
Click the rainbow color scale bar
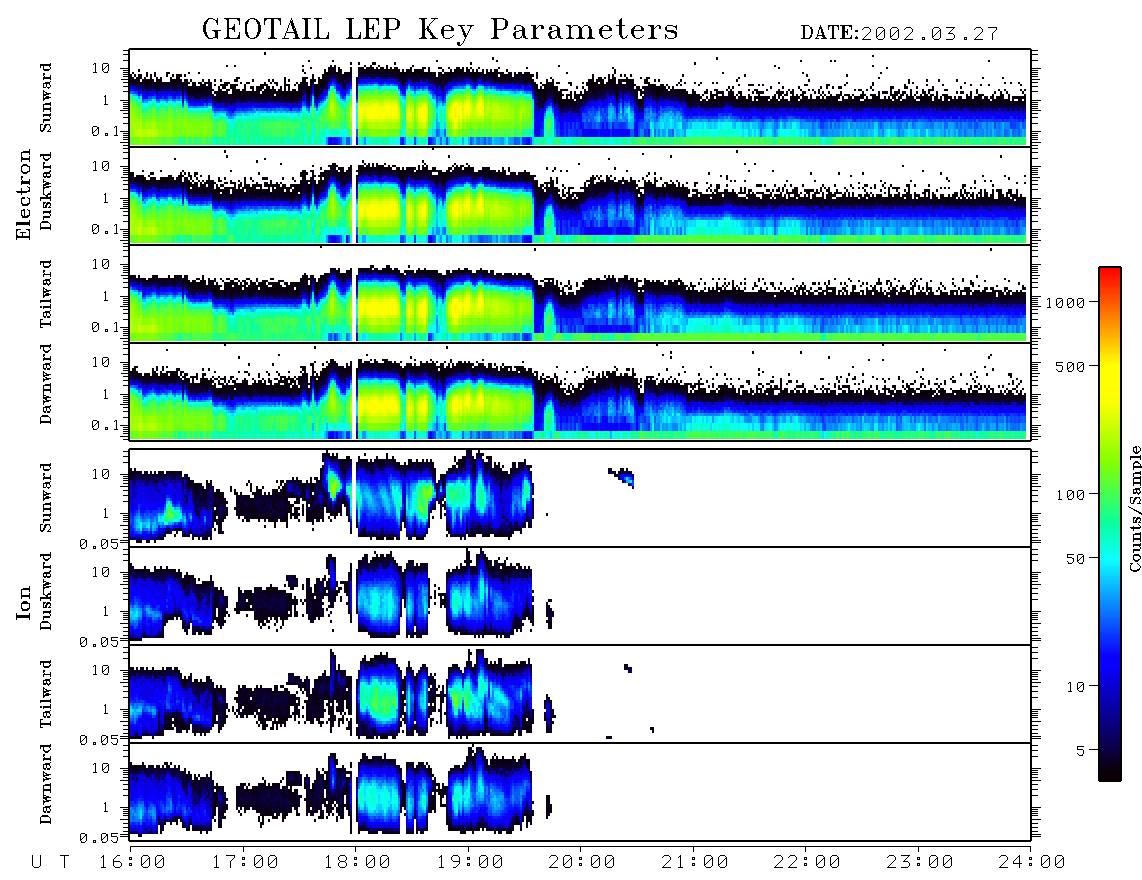(x=1110, y=524)
